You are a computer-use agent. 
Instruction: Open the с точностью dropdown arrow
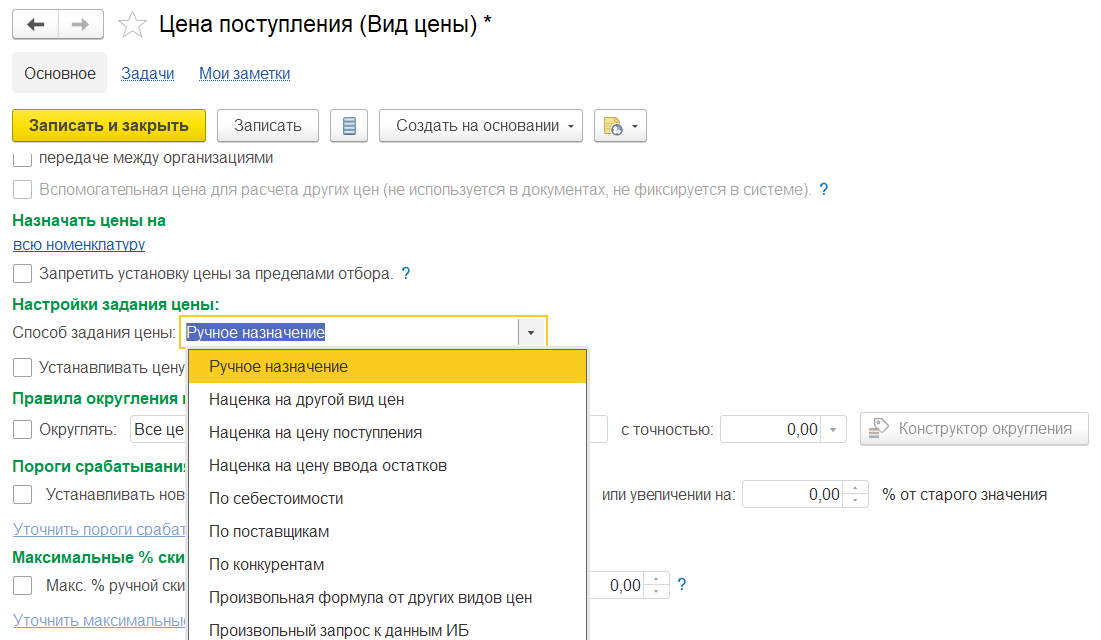(834, 430)
